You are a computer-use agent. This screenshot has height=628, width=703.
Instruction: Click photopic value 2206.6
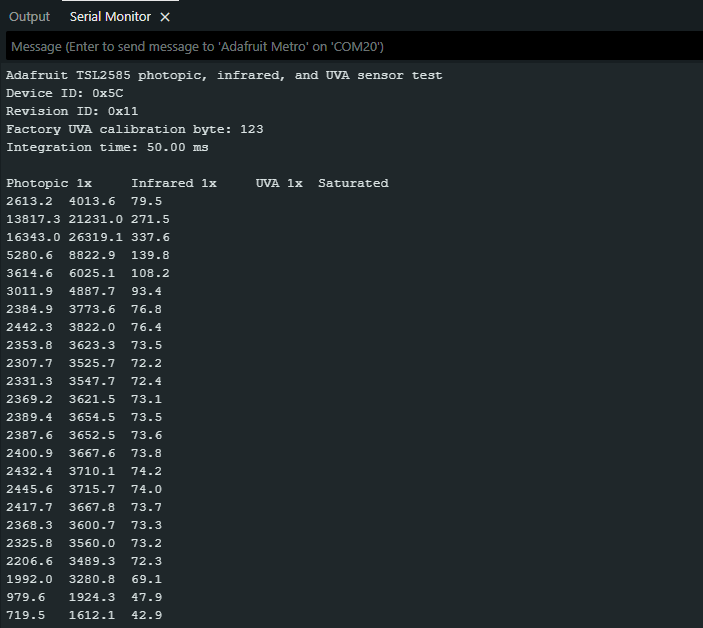[x=29, y=561]
